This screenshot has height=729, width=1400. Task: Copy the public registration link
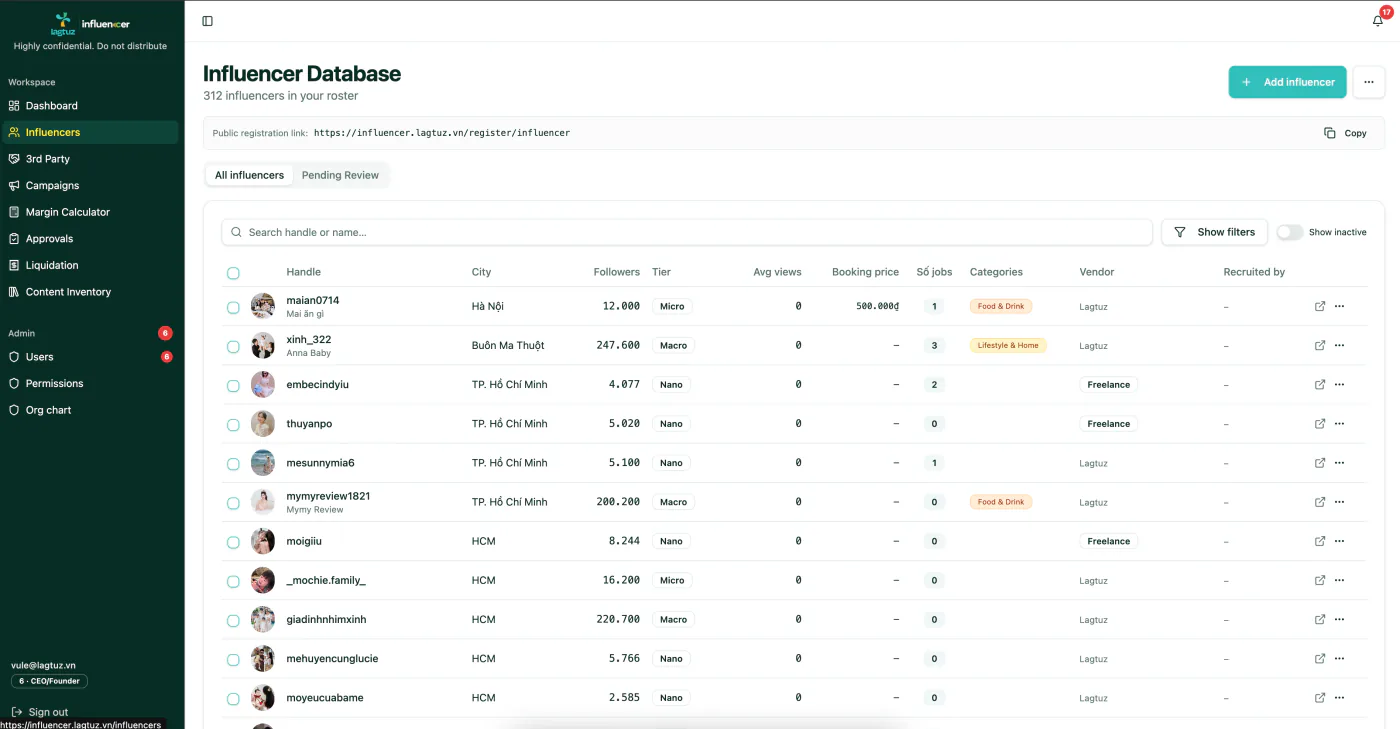[1345, 133]
